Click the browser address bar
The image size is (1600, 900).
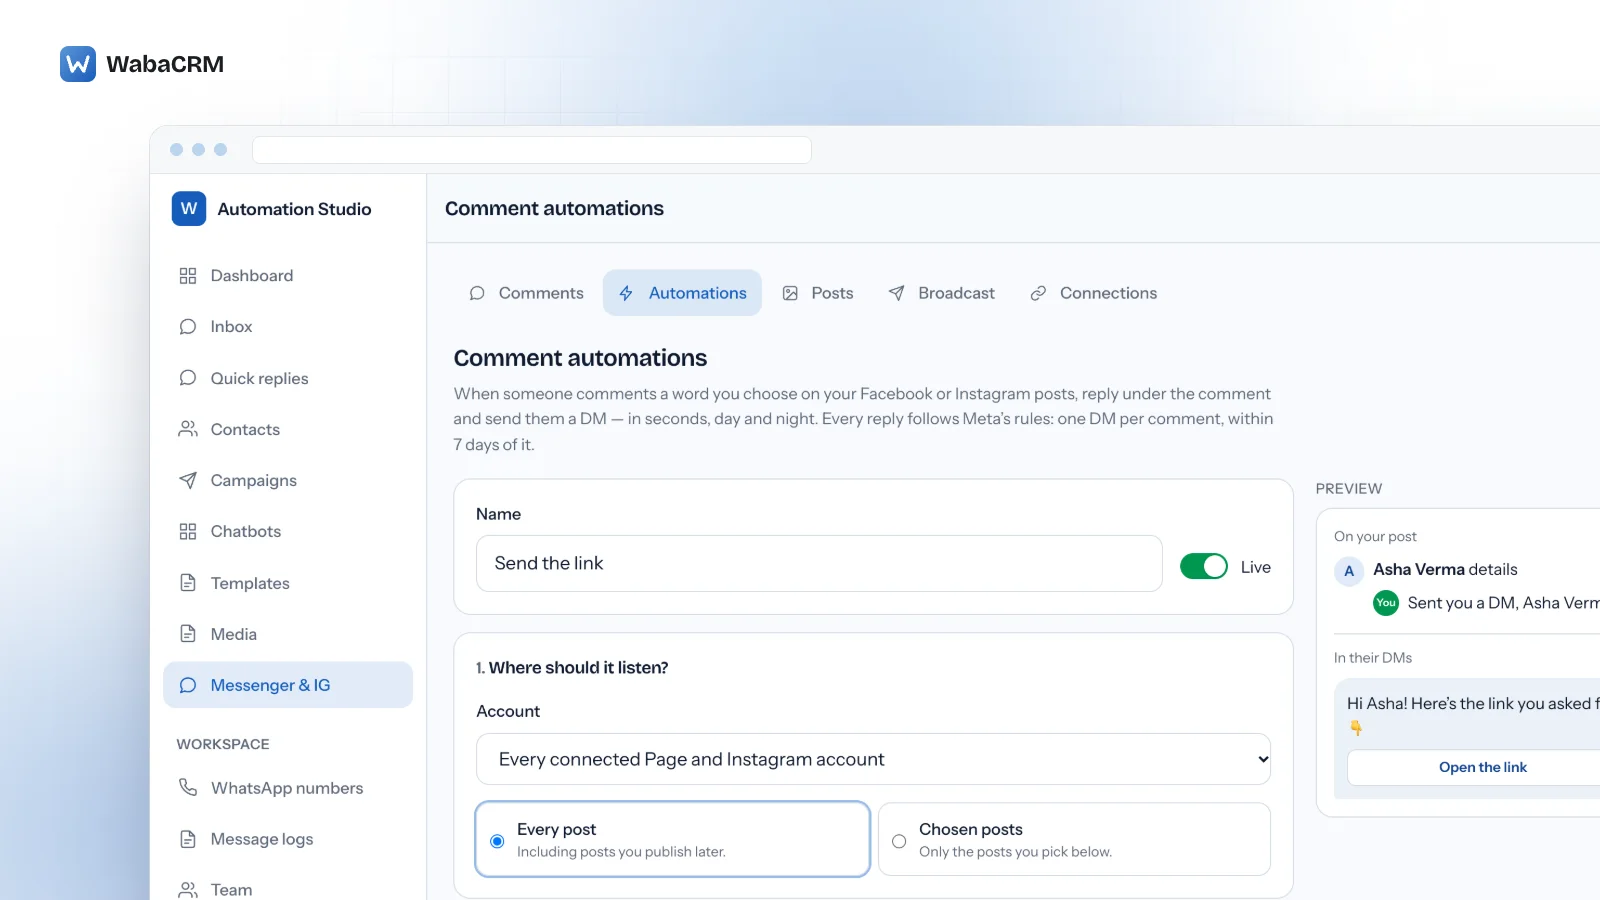[532, 150]
